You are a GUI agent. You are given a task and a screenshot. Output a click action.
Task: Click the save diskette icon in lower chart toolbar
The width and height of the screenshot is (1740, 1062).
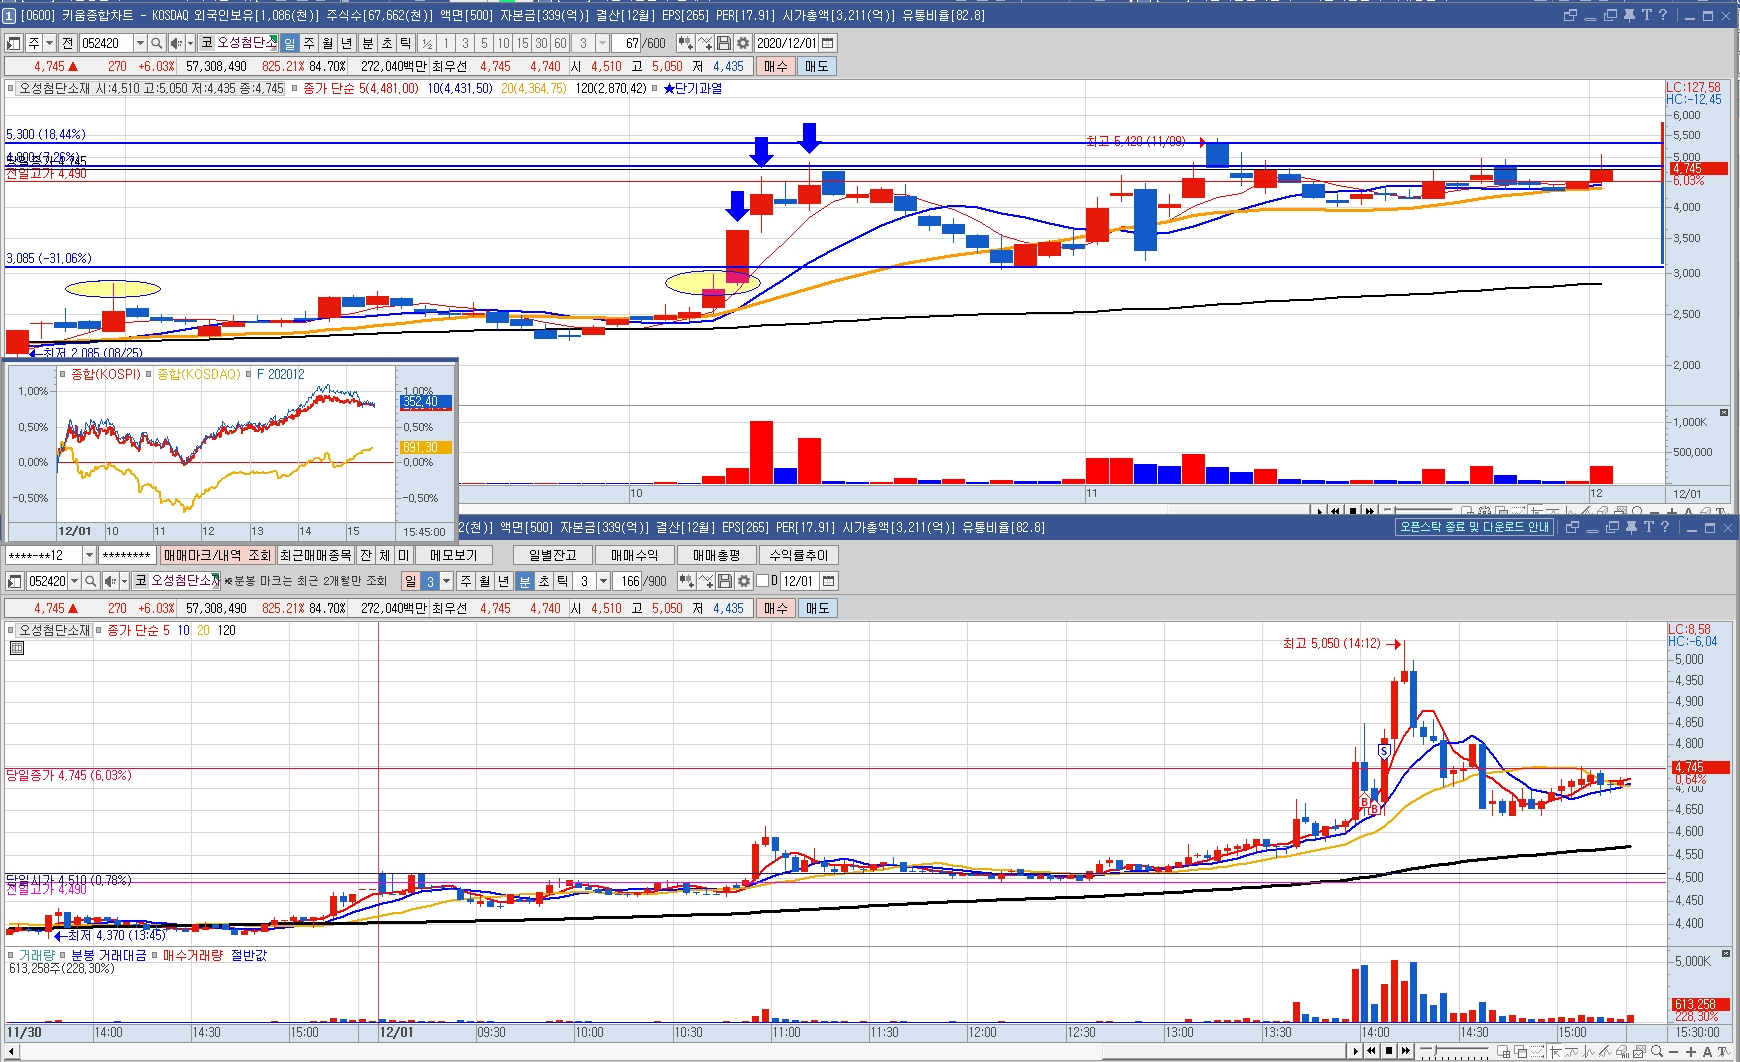pyautogui.click(x=724, y=581)
